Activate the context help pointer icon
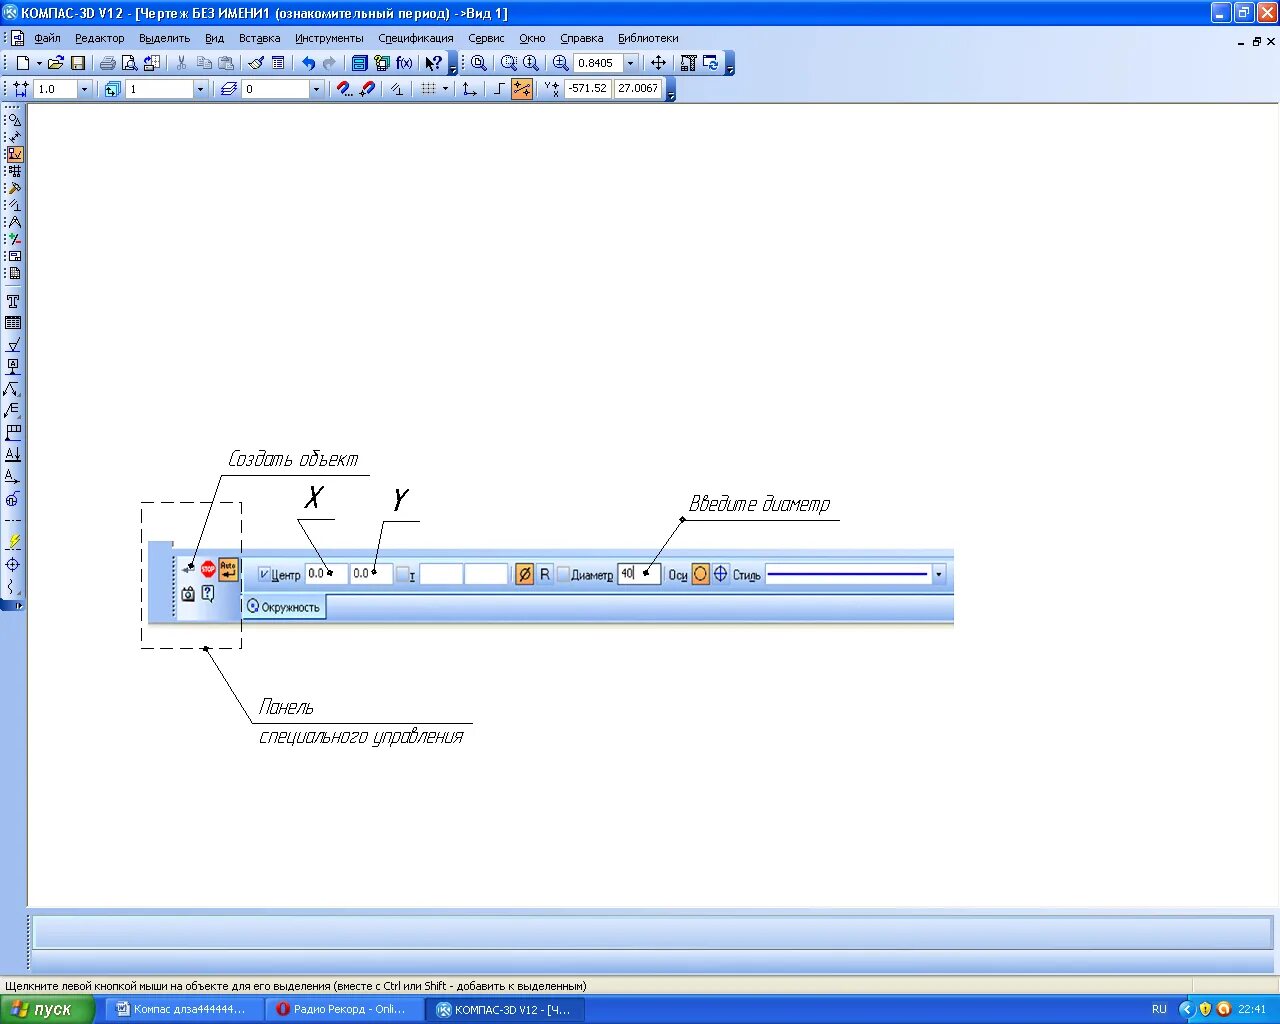1280x1024 pixels. [433, 63]
